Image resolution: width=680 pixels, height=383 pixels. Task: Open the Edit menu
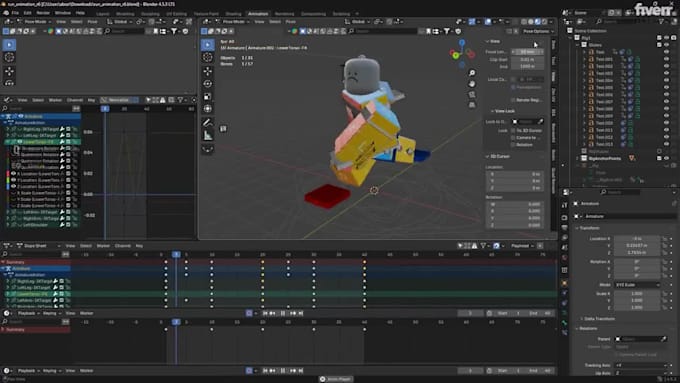tap(27, 13)
